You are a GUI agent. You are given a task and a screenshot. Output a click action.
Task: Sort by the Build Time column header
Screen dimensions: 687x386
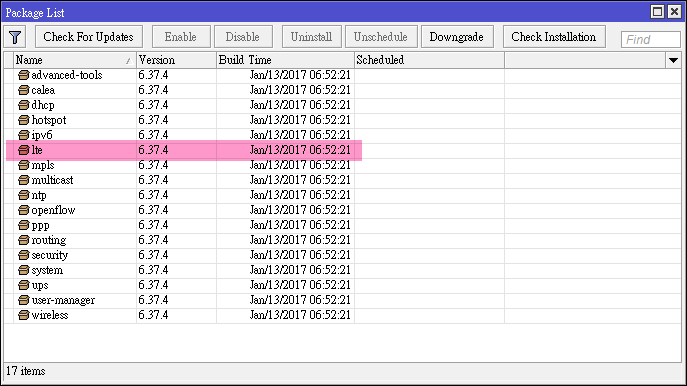285,60
